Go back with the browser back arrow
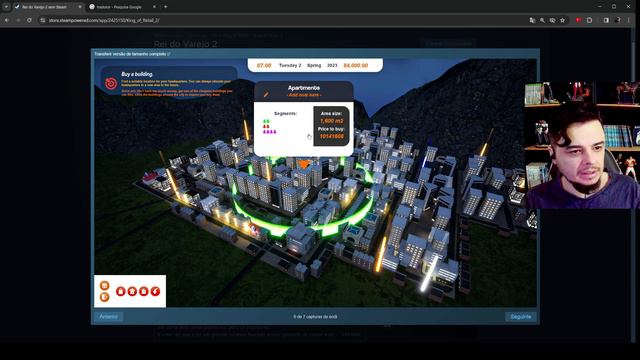 point(7,20)
